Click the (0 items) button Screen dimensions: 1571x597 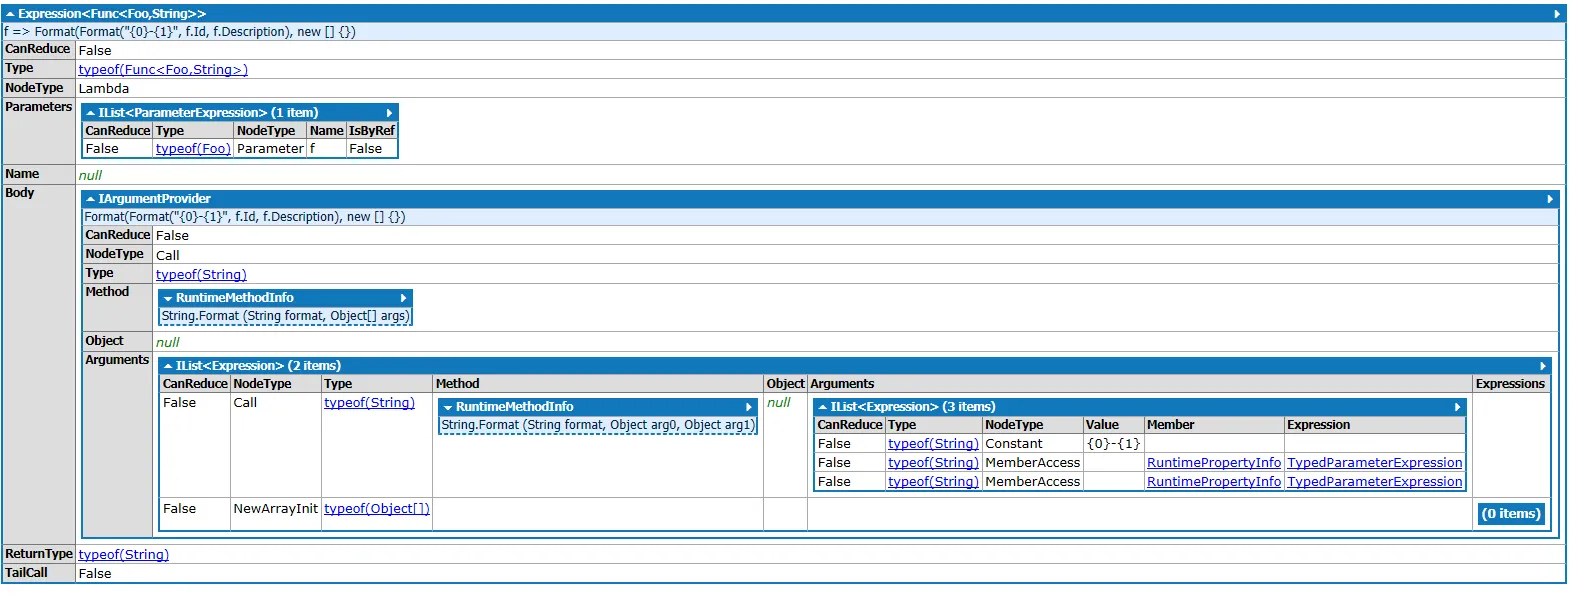(x=1511, y=514)
